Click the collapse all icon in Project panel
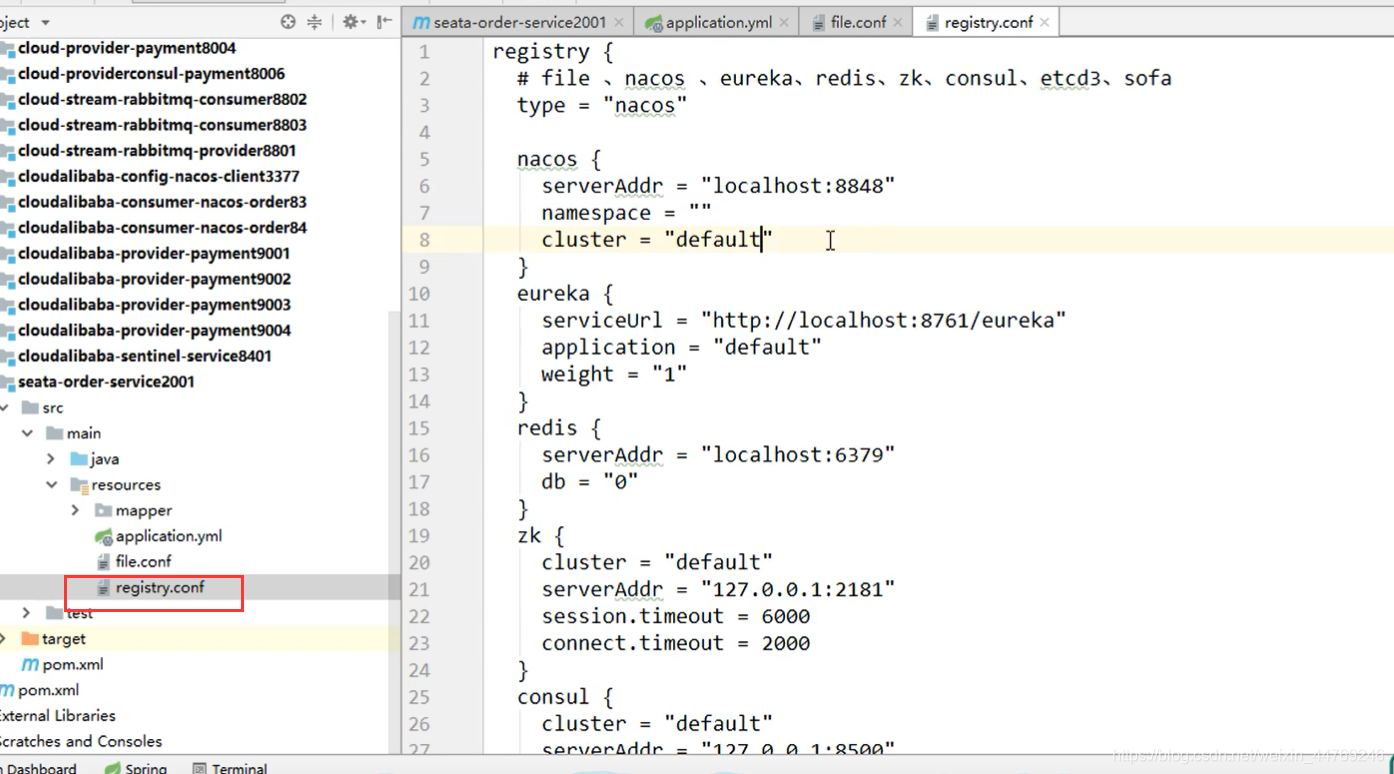 pyautogui.click(x=315, y=22)
